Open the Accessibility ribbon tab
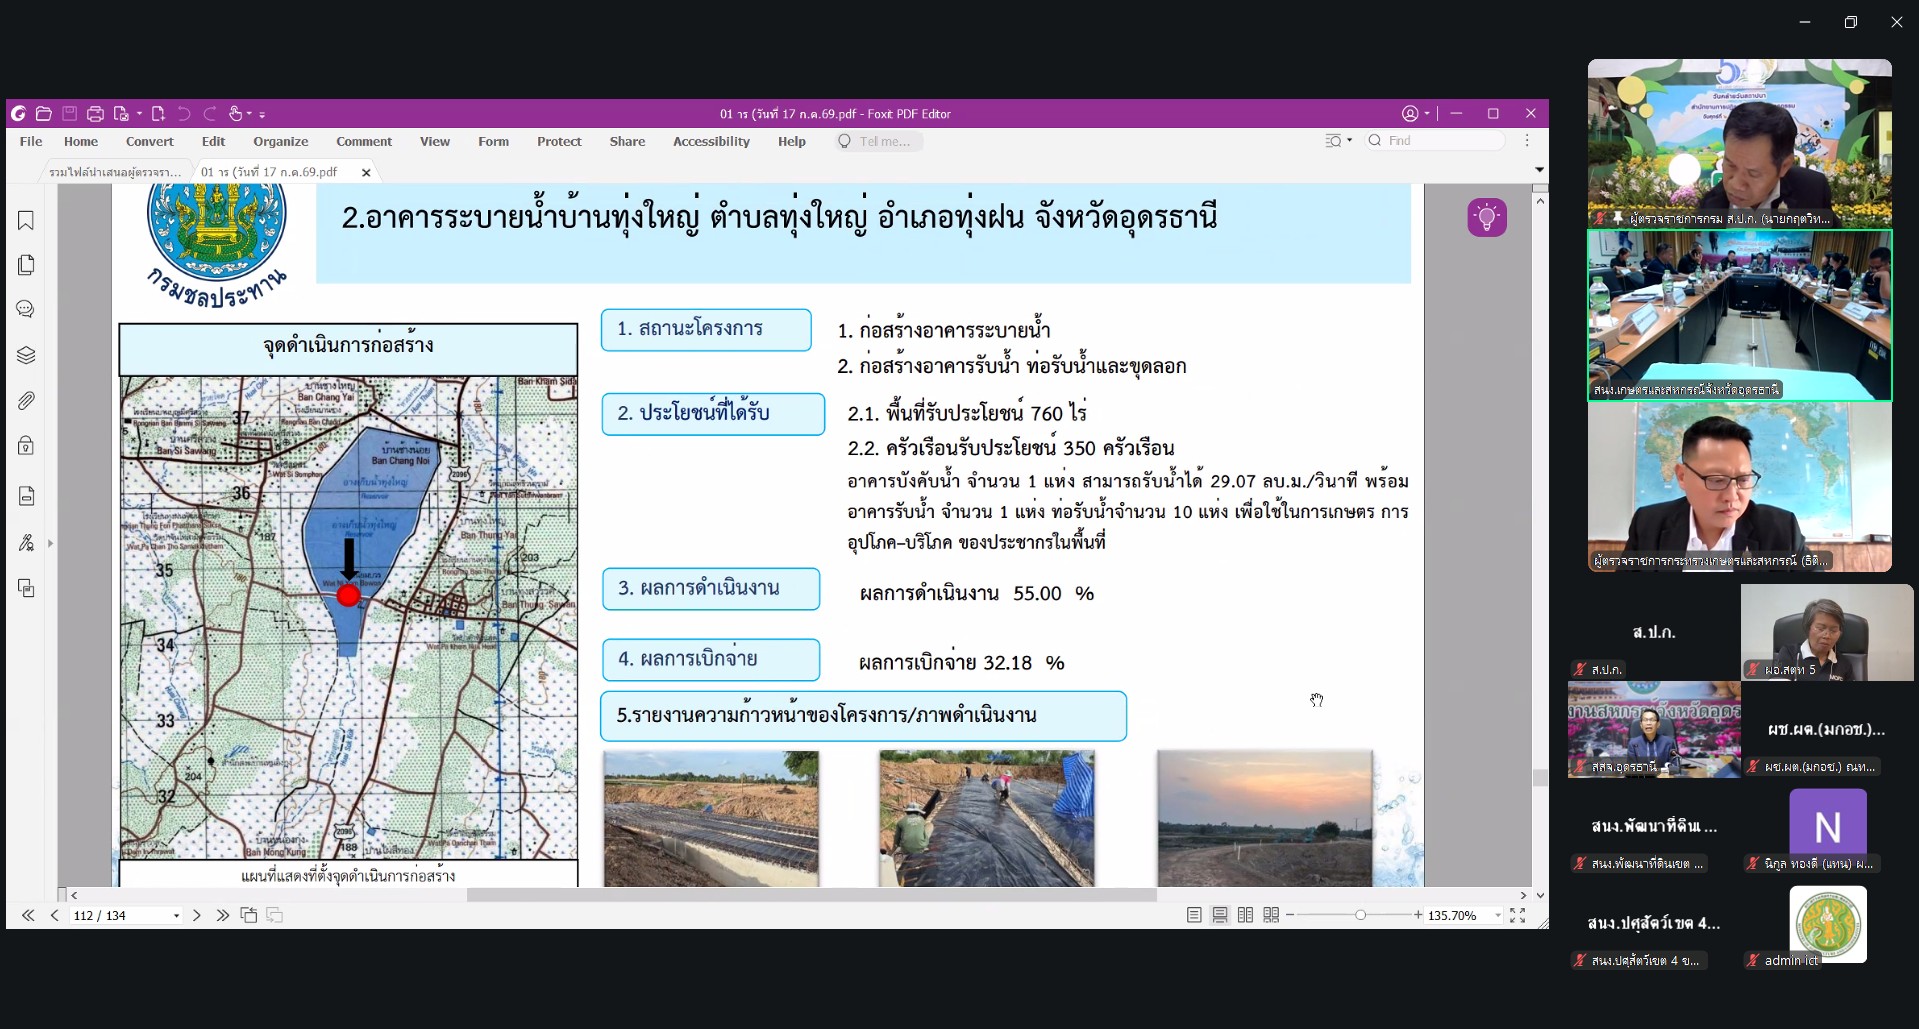Viewport: 1919px width, 1029px height. click(x=711, y=142)
